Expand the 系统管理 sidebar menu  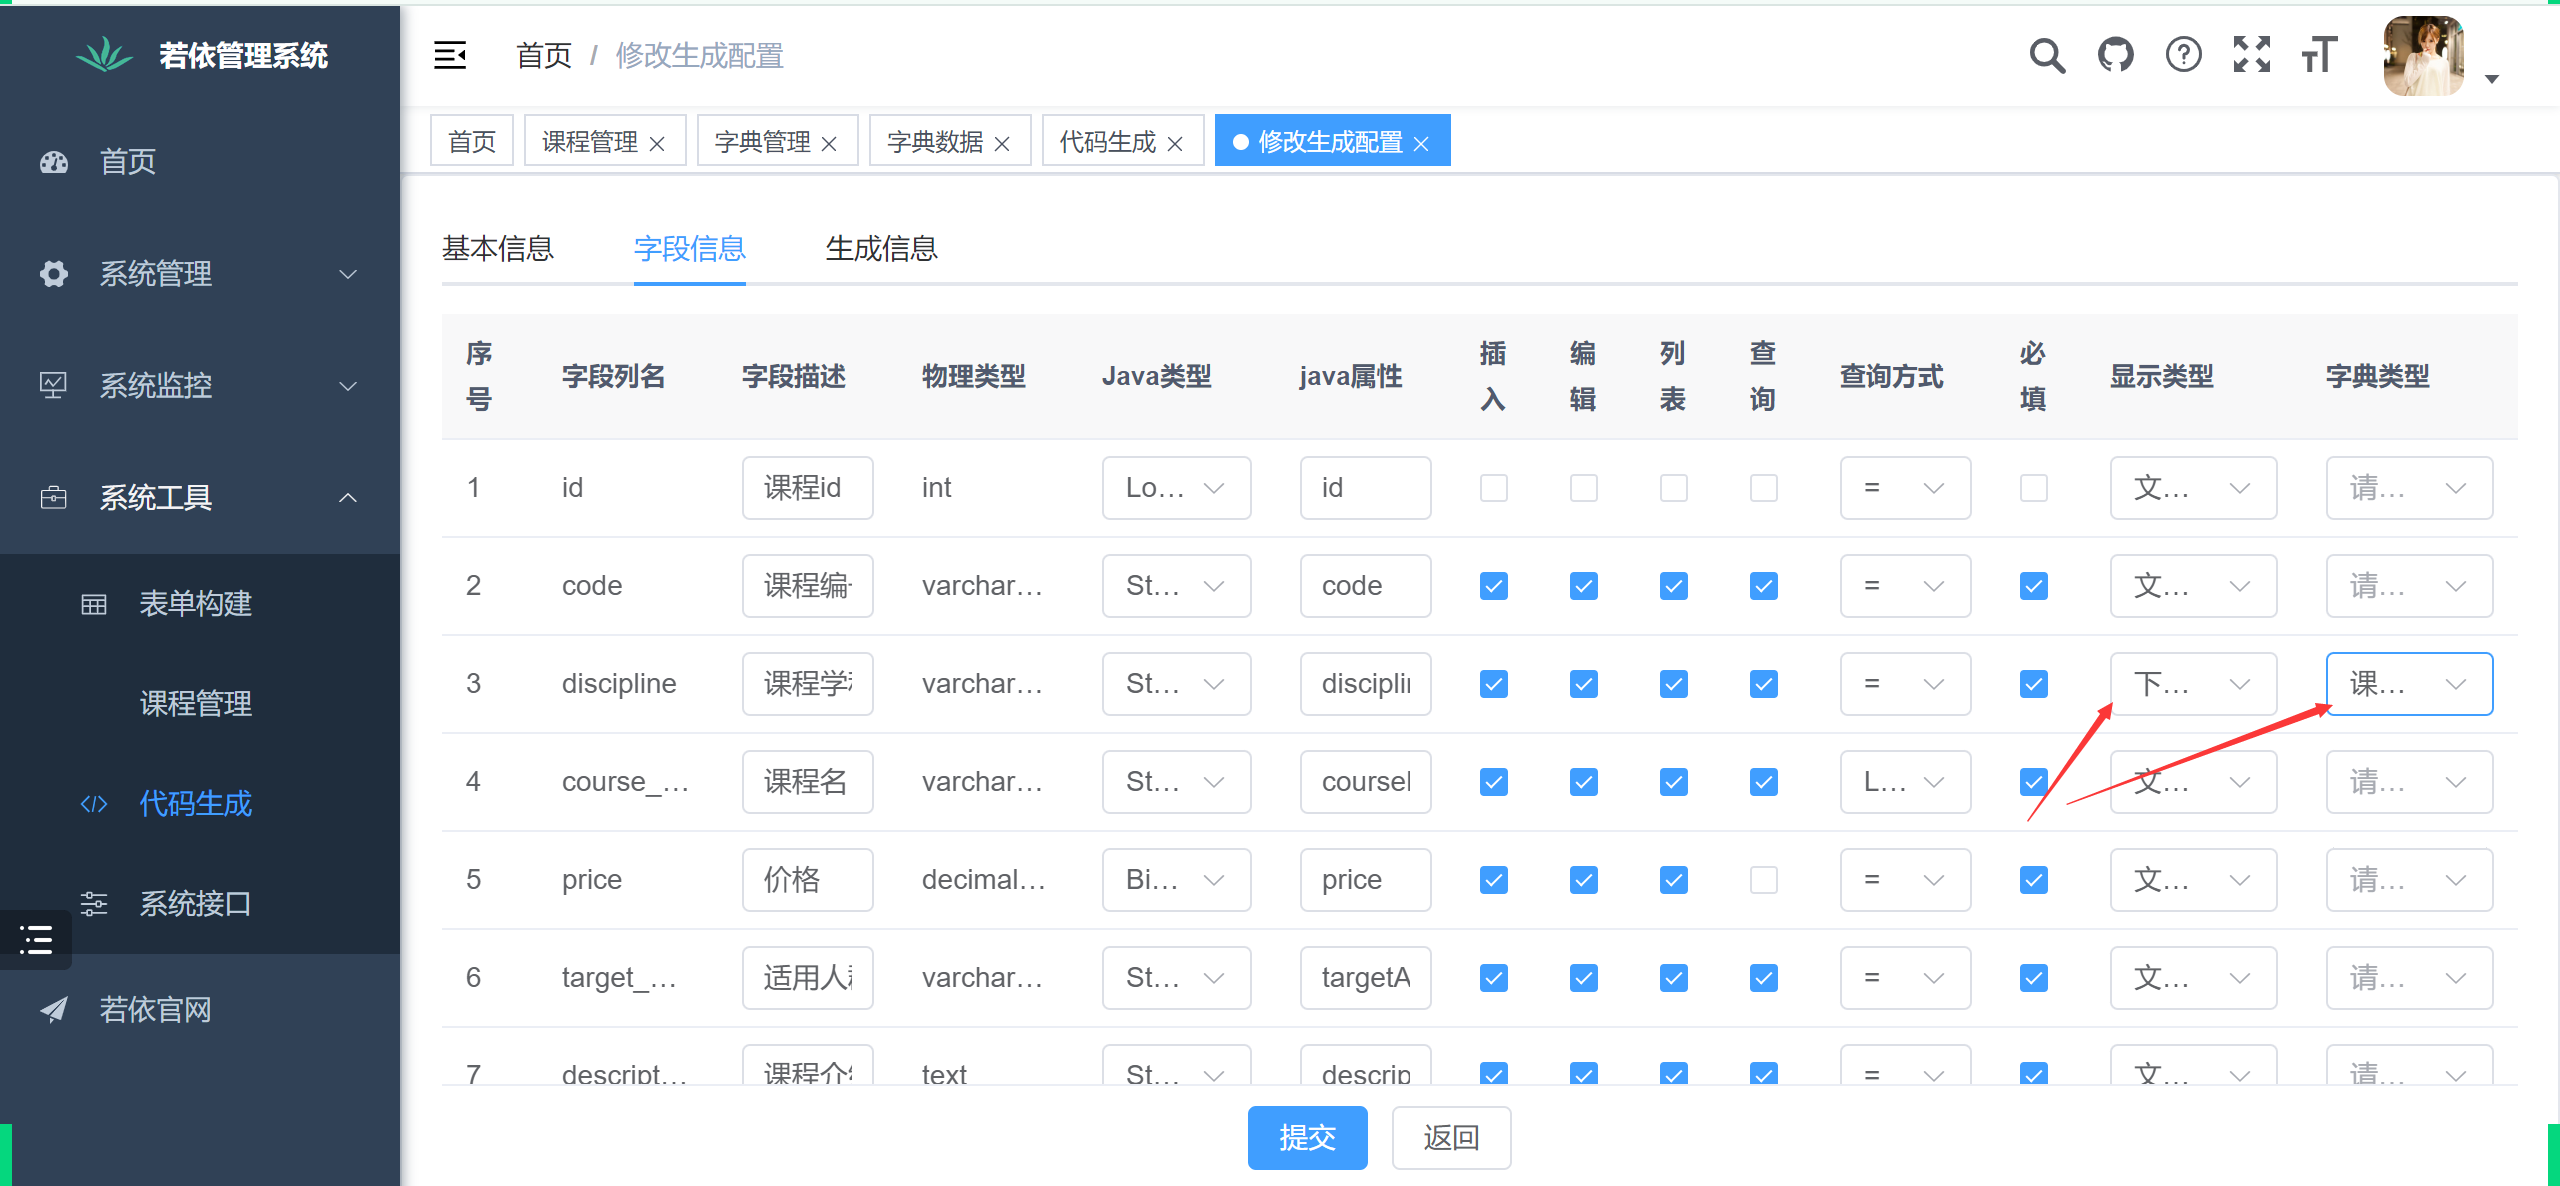199,273
